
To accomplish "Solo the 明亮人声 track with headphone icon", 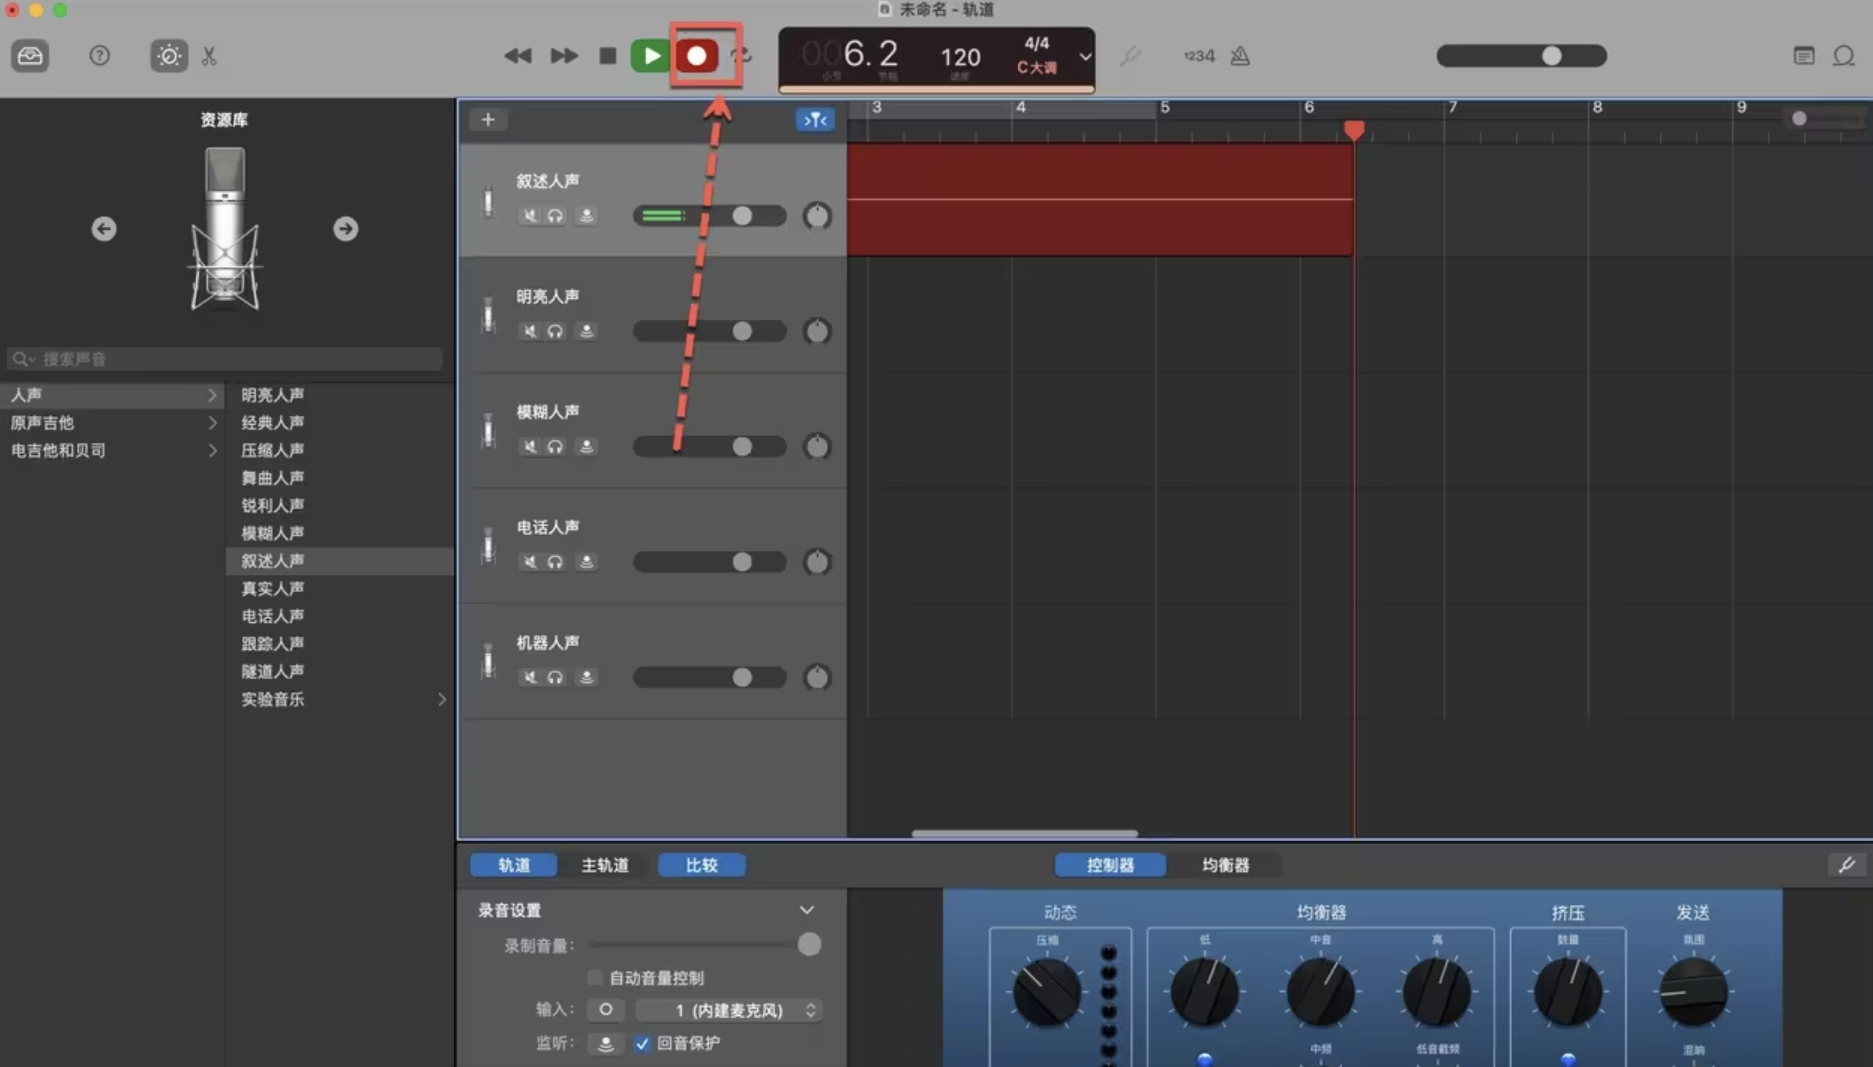I will 556,331.
